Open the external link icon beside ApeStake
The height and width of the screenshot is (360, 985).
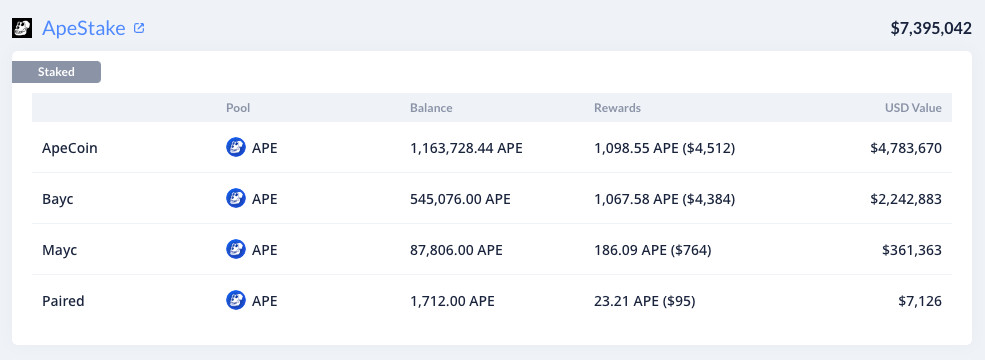pyautogui.click(x=139, y=28)
